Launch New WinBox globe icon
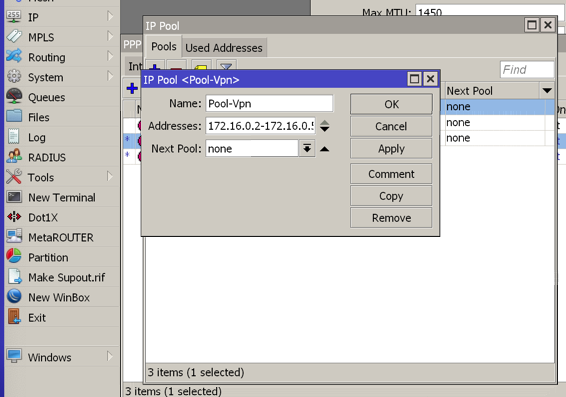Image resolution: width=566 pixels, height=397 pixels. tap(14, 297)
